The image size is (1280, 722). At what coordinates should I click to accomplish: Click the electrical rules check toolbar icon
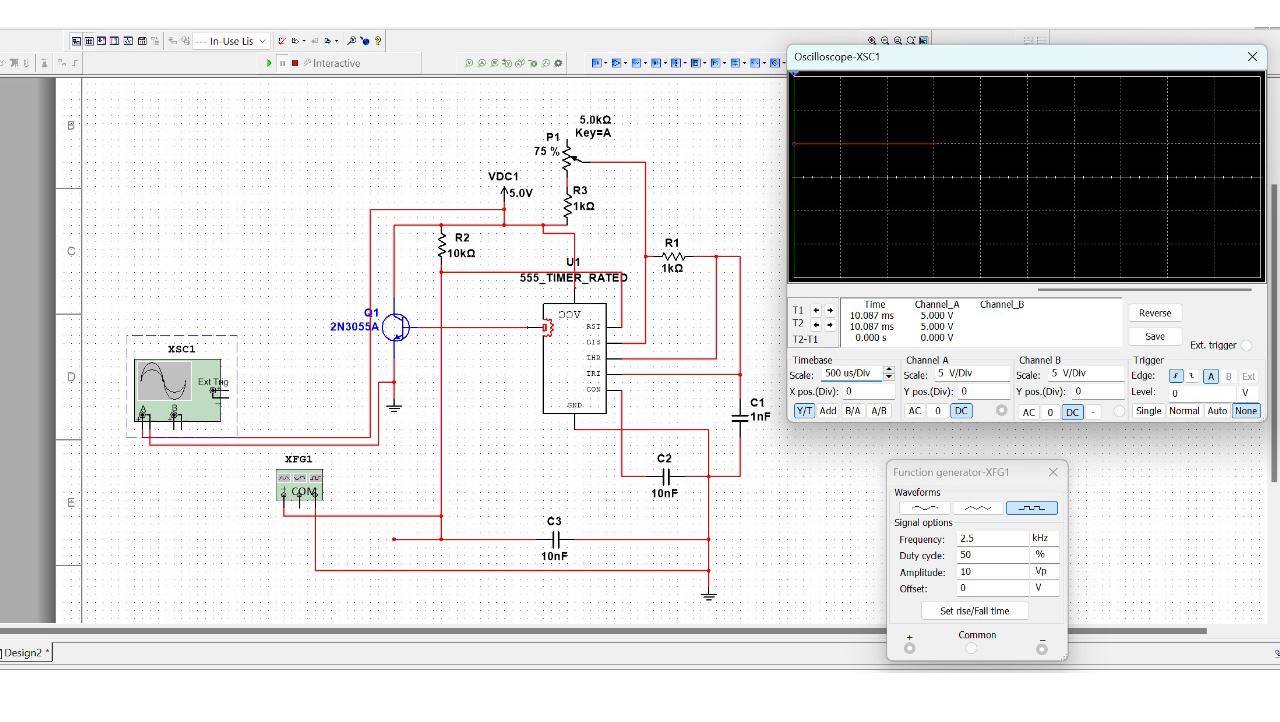[x=282, y=41]
